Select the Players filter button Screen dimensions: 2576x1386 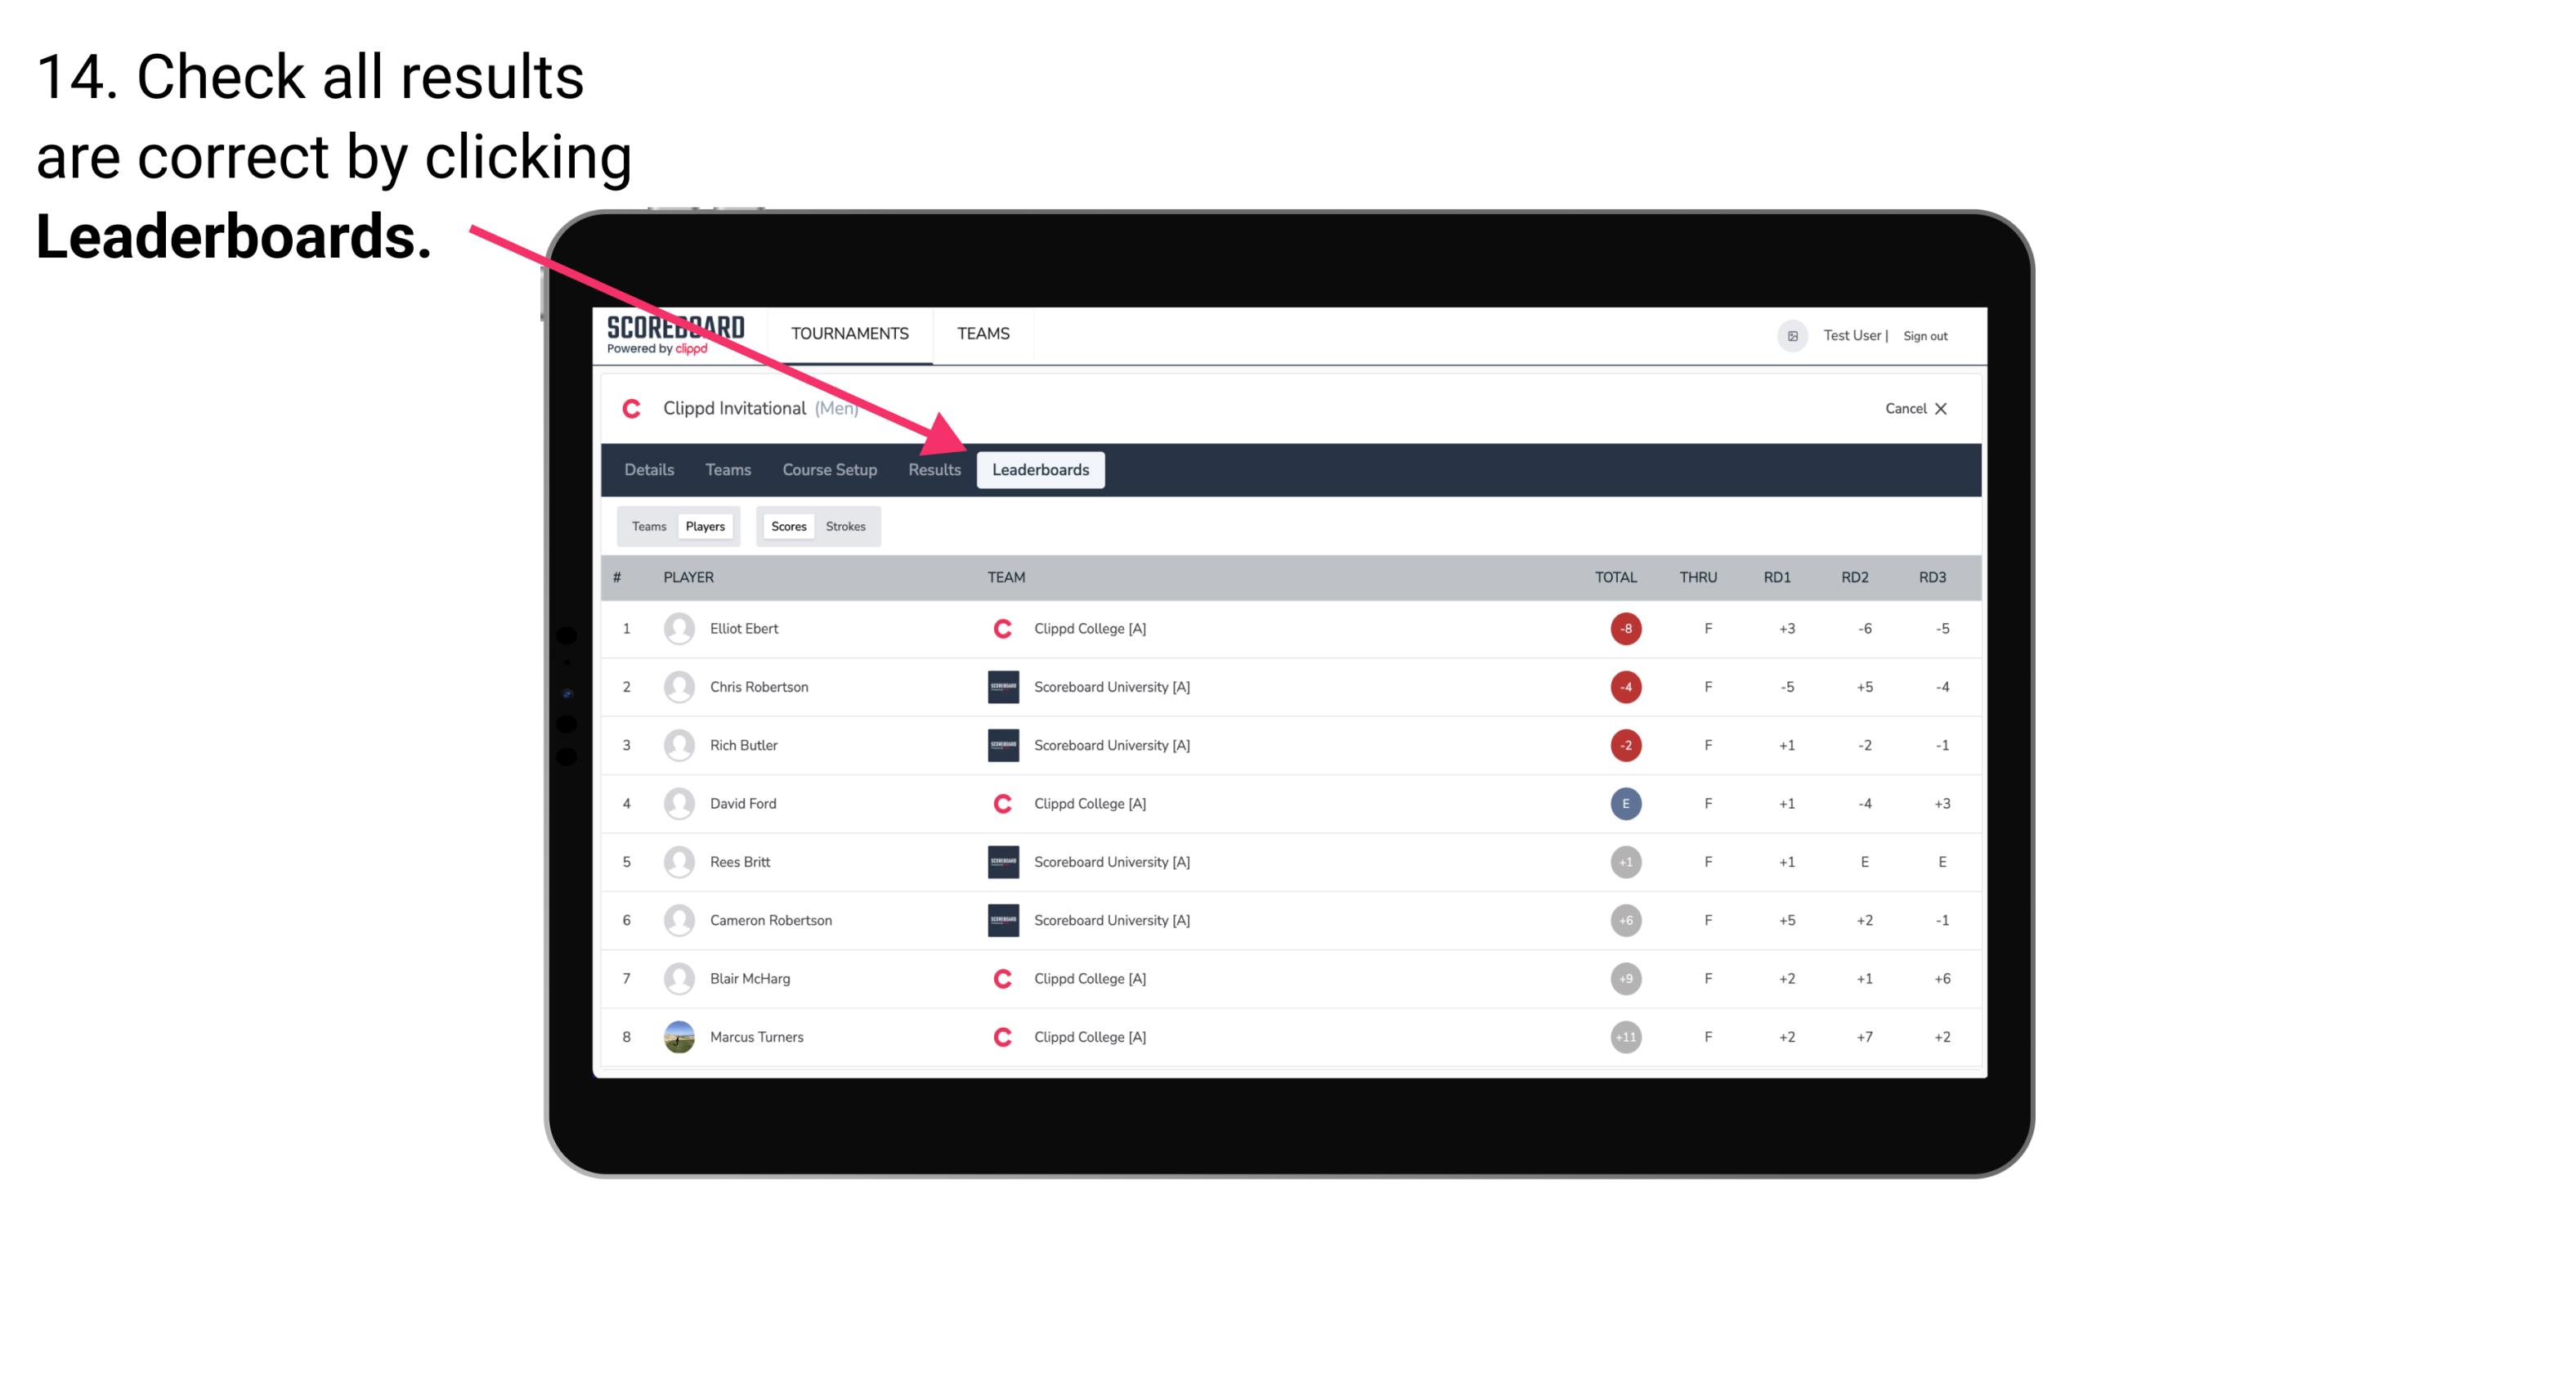click(703, 526)
